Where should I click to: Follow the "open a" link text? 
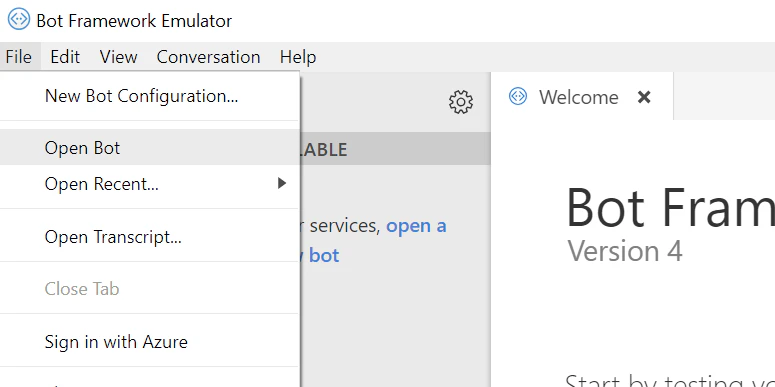click(x=416, y=225)
